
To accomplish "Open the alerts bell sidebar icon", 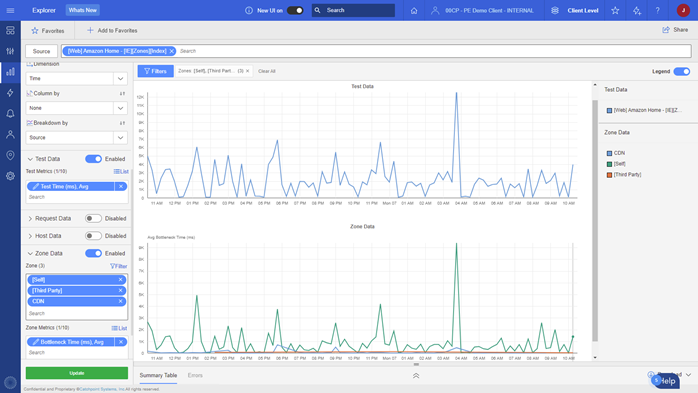I will point(10,113).
